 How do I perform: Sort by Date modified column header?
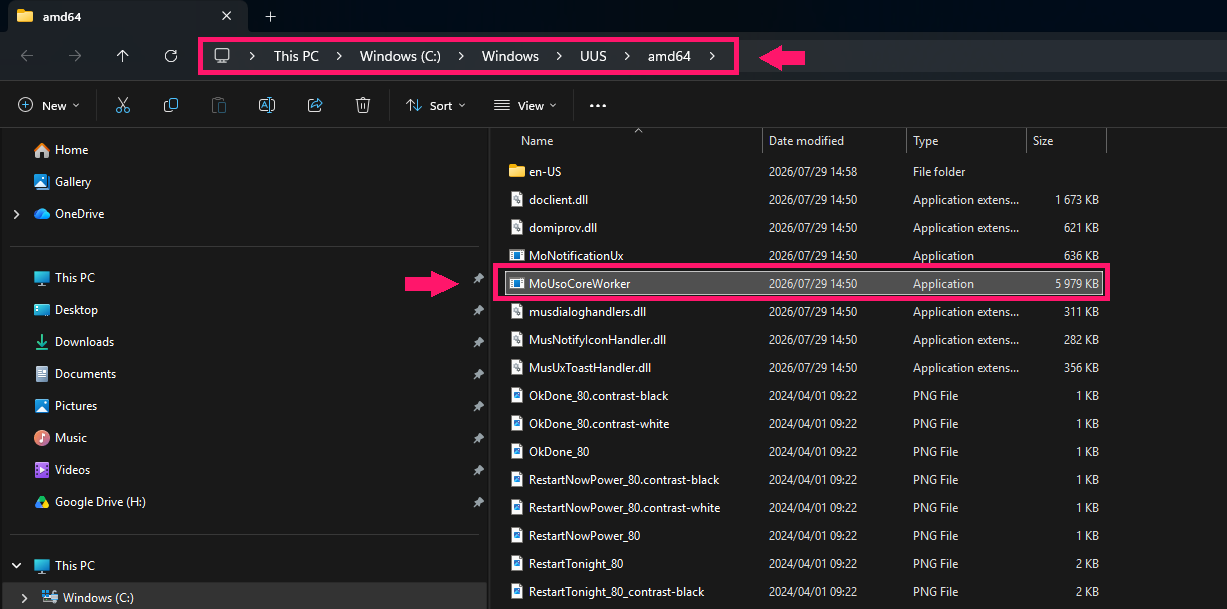[835, 141]
